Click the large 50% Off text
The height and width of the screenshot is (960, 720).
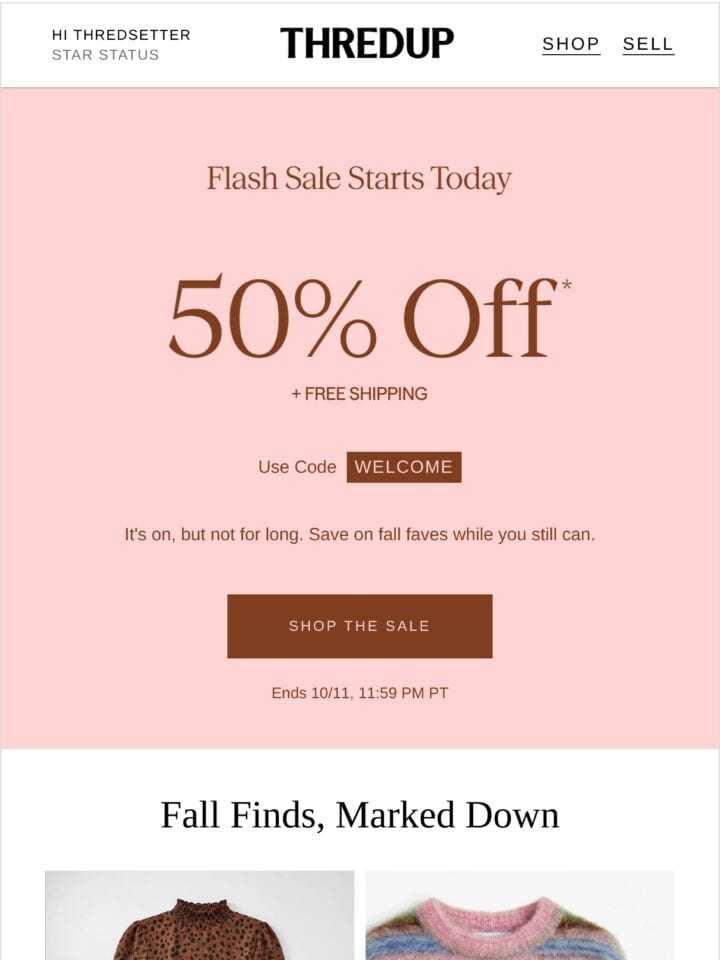(362, 317)
